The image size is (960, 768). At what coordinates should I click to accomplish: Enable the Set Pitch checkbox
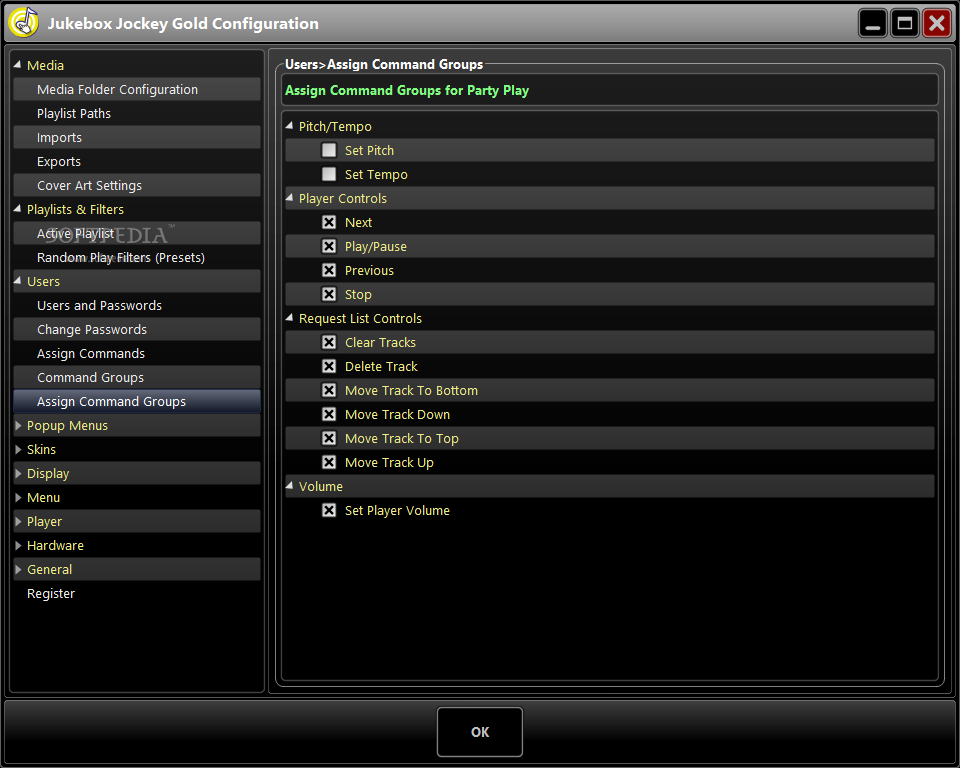[329, 150]
